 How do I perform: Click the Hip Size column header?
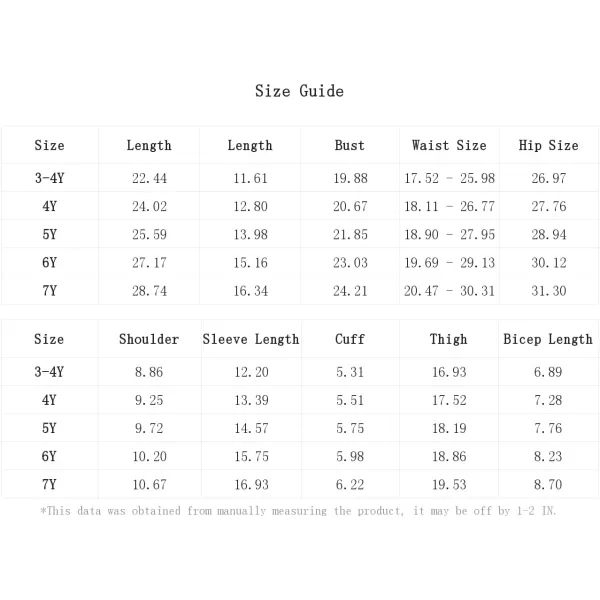pos(548,145)
